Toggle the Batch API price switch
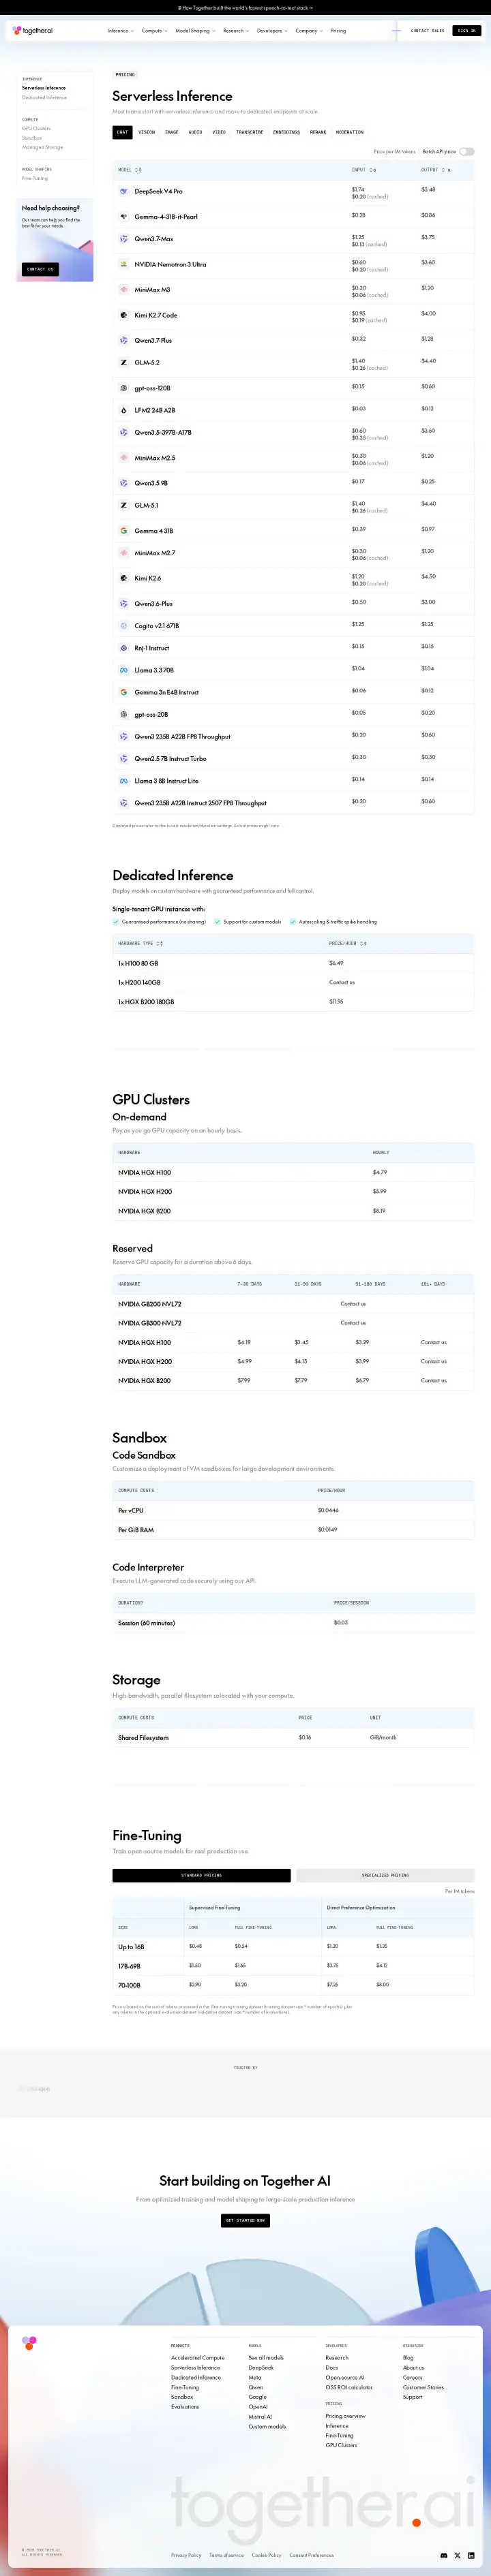 coord(467,152)
